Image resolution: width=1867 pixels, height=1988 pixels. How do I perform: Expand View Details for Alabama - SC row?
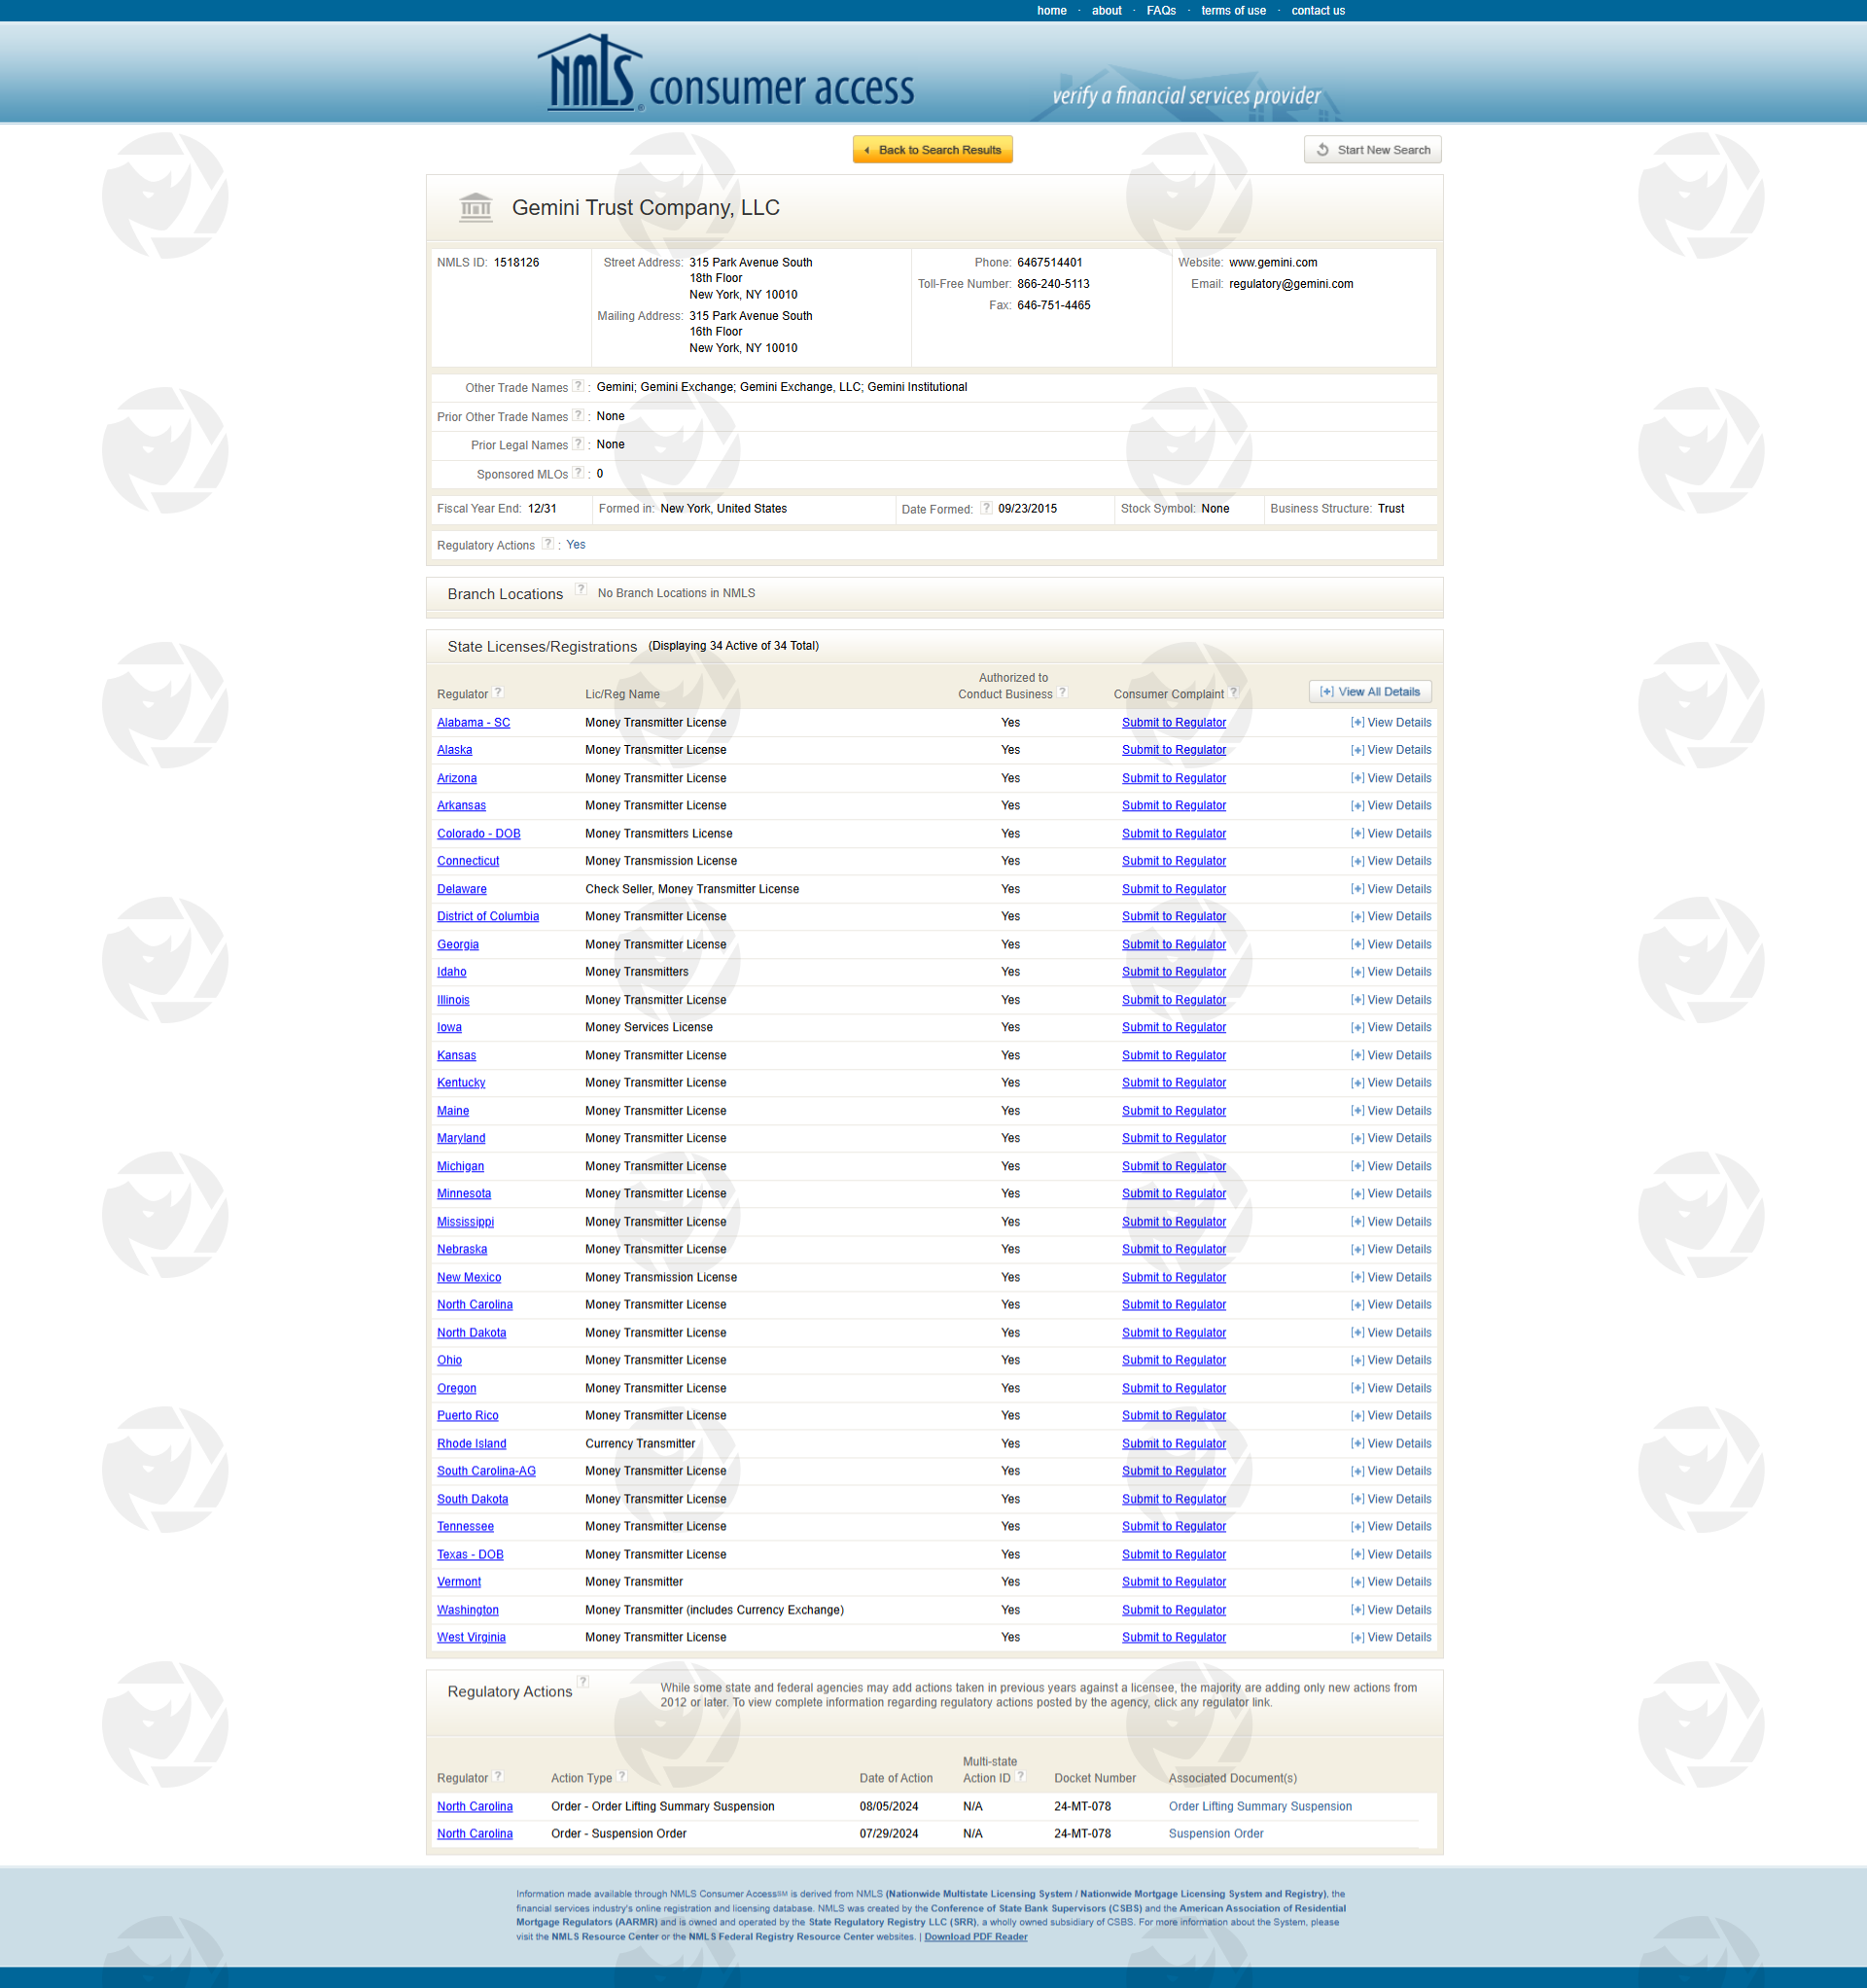1391,722
